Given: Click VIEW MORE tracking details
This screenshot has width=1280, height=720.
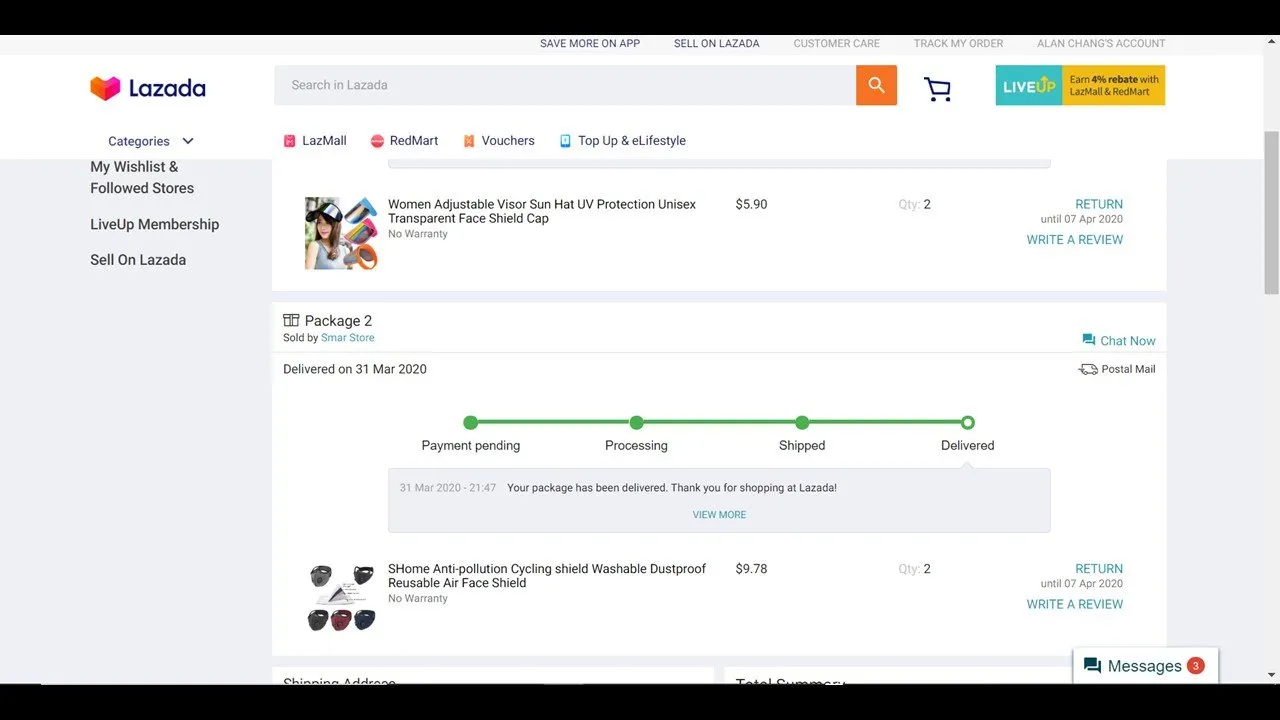Looking at the screenshot, I should tap(719, 515).
